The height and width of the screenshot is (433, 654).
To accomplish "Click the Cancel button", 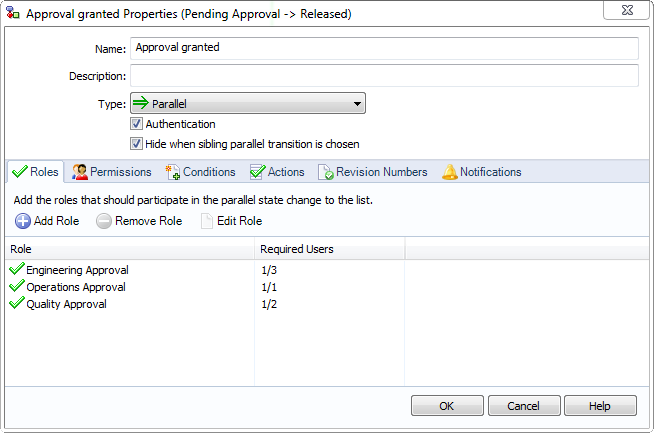I will click(523, 405).
